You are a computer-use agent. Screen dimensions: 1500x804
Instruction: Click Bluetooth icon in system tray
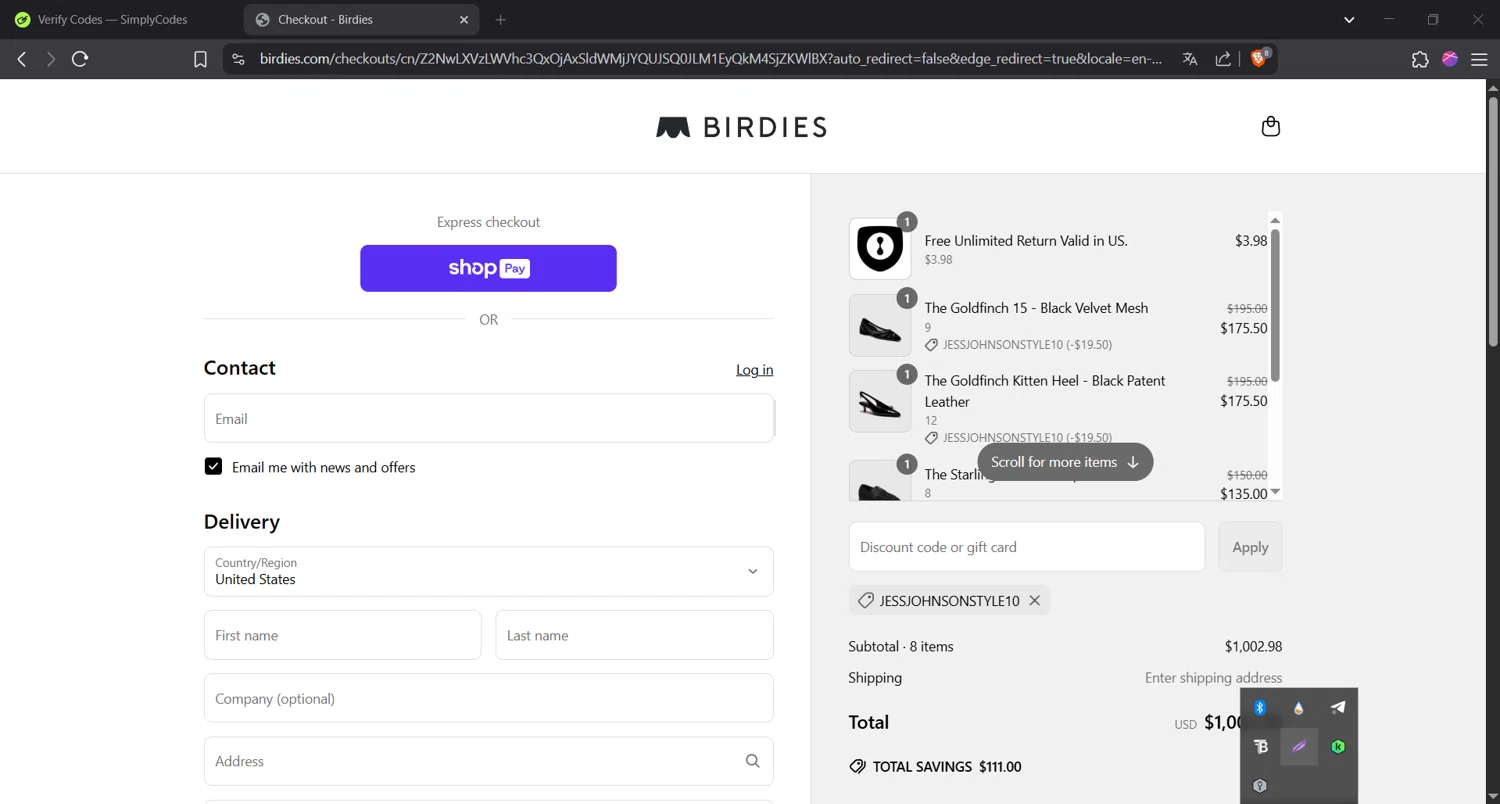tap(1260, 707)
